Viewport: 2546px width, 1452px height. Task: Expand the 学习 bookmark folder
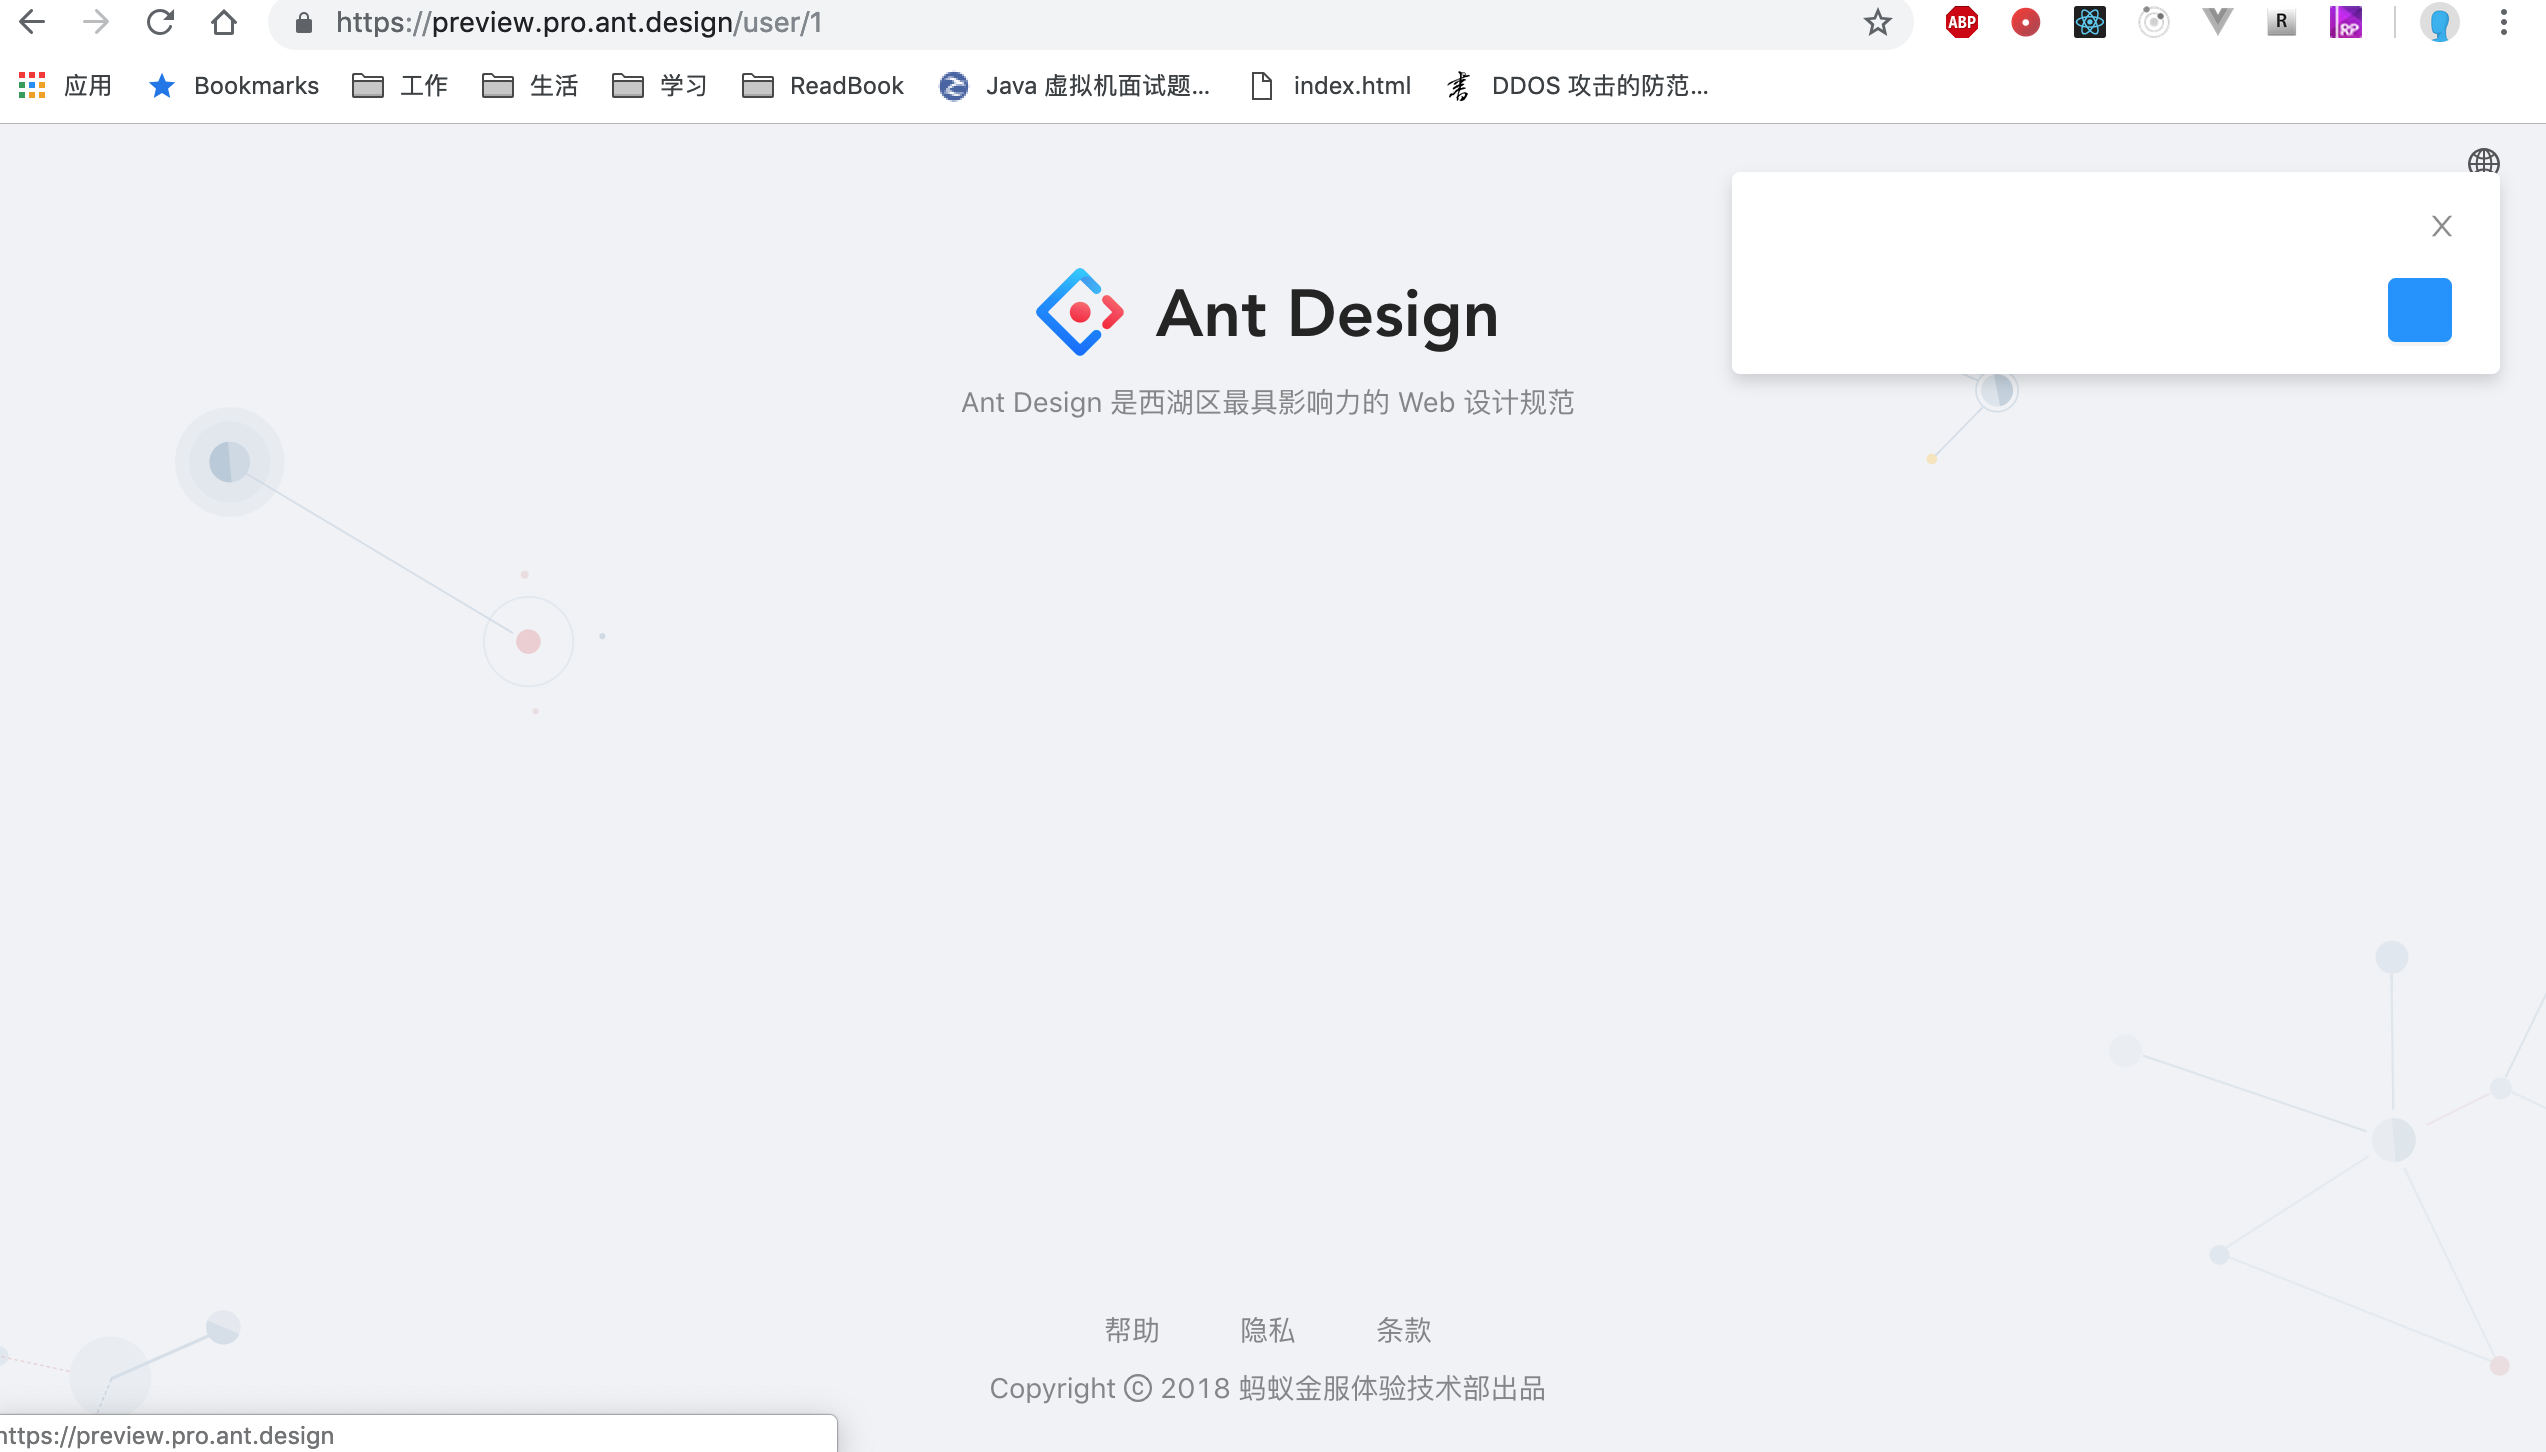[x=660, y=86]
